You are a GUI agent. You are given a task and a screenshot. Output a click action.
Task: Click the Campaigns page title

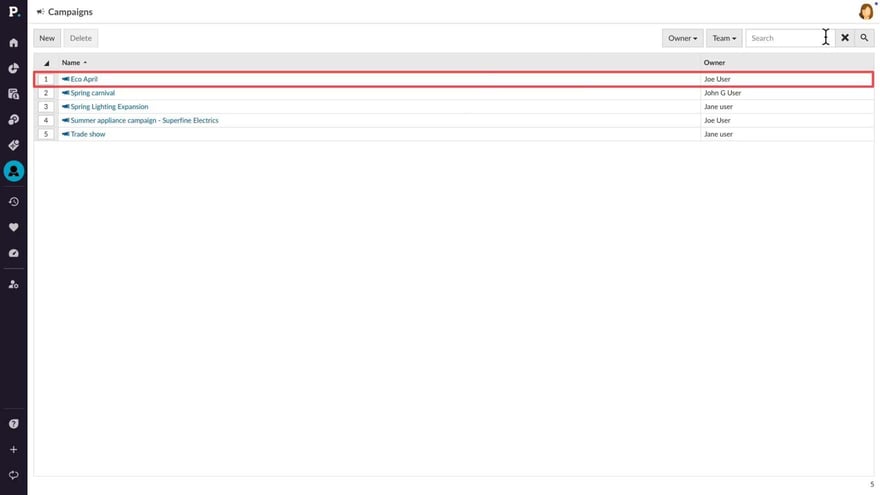click(70, 12)
